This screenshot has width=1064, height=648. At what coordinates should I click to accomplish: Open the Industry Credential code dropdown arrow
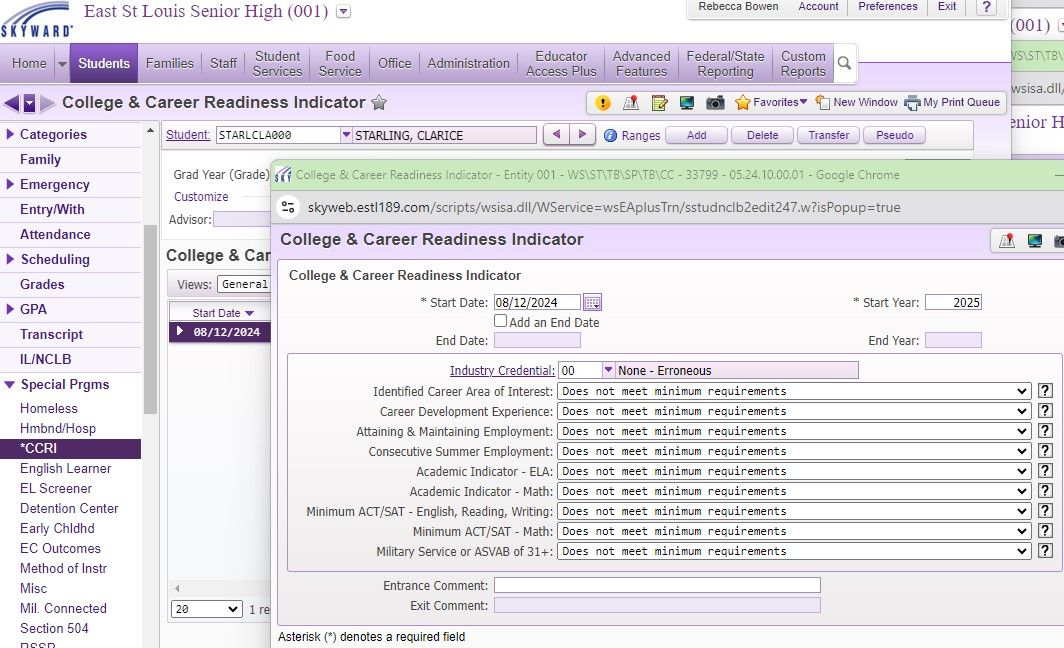point(609,371)
